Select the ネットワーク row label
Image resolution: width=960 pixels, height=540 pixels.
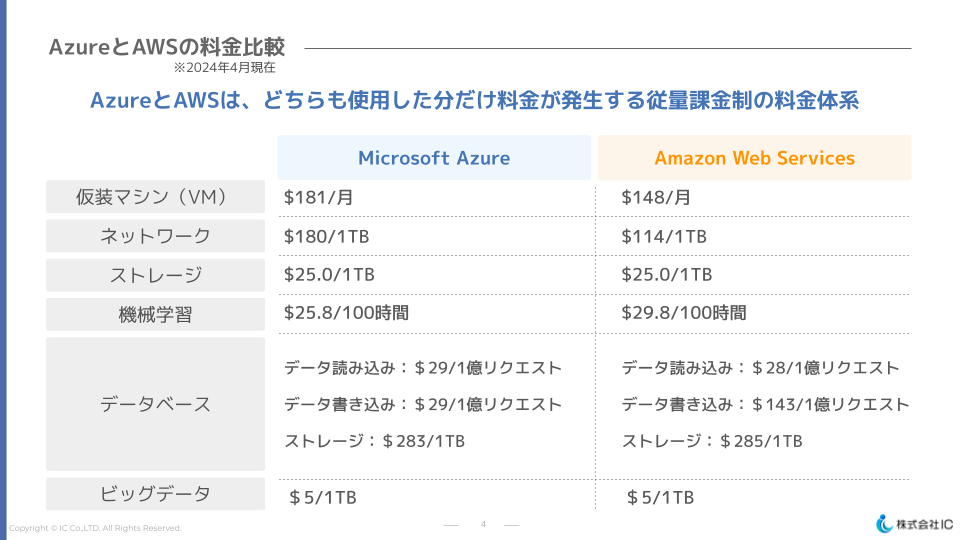[x=155, y=236]
